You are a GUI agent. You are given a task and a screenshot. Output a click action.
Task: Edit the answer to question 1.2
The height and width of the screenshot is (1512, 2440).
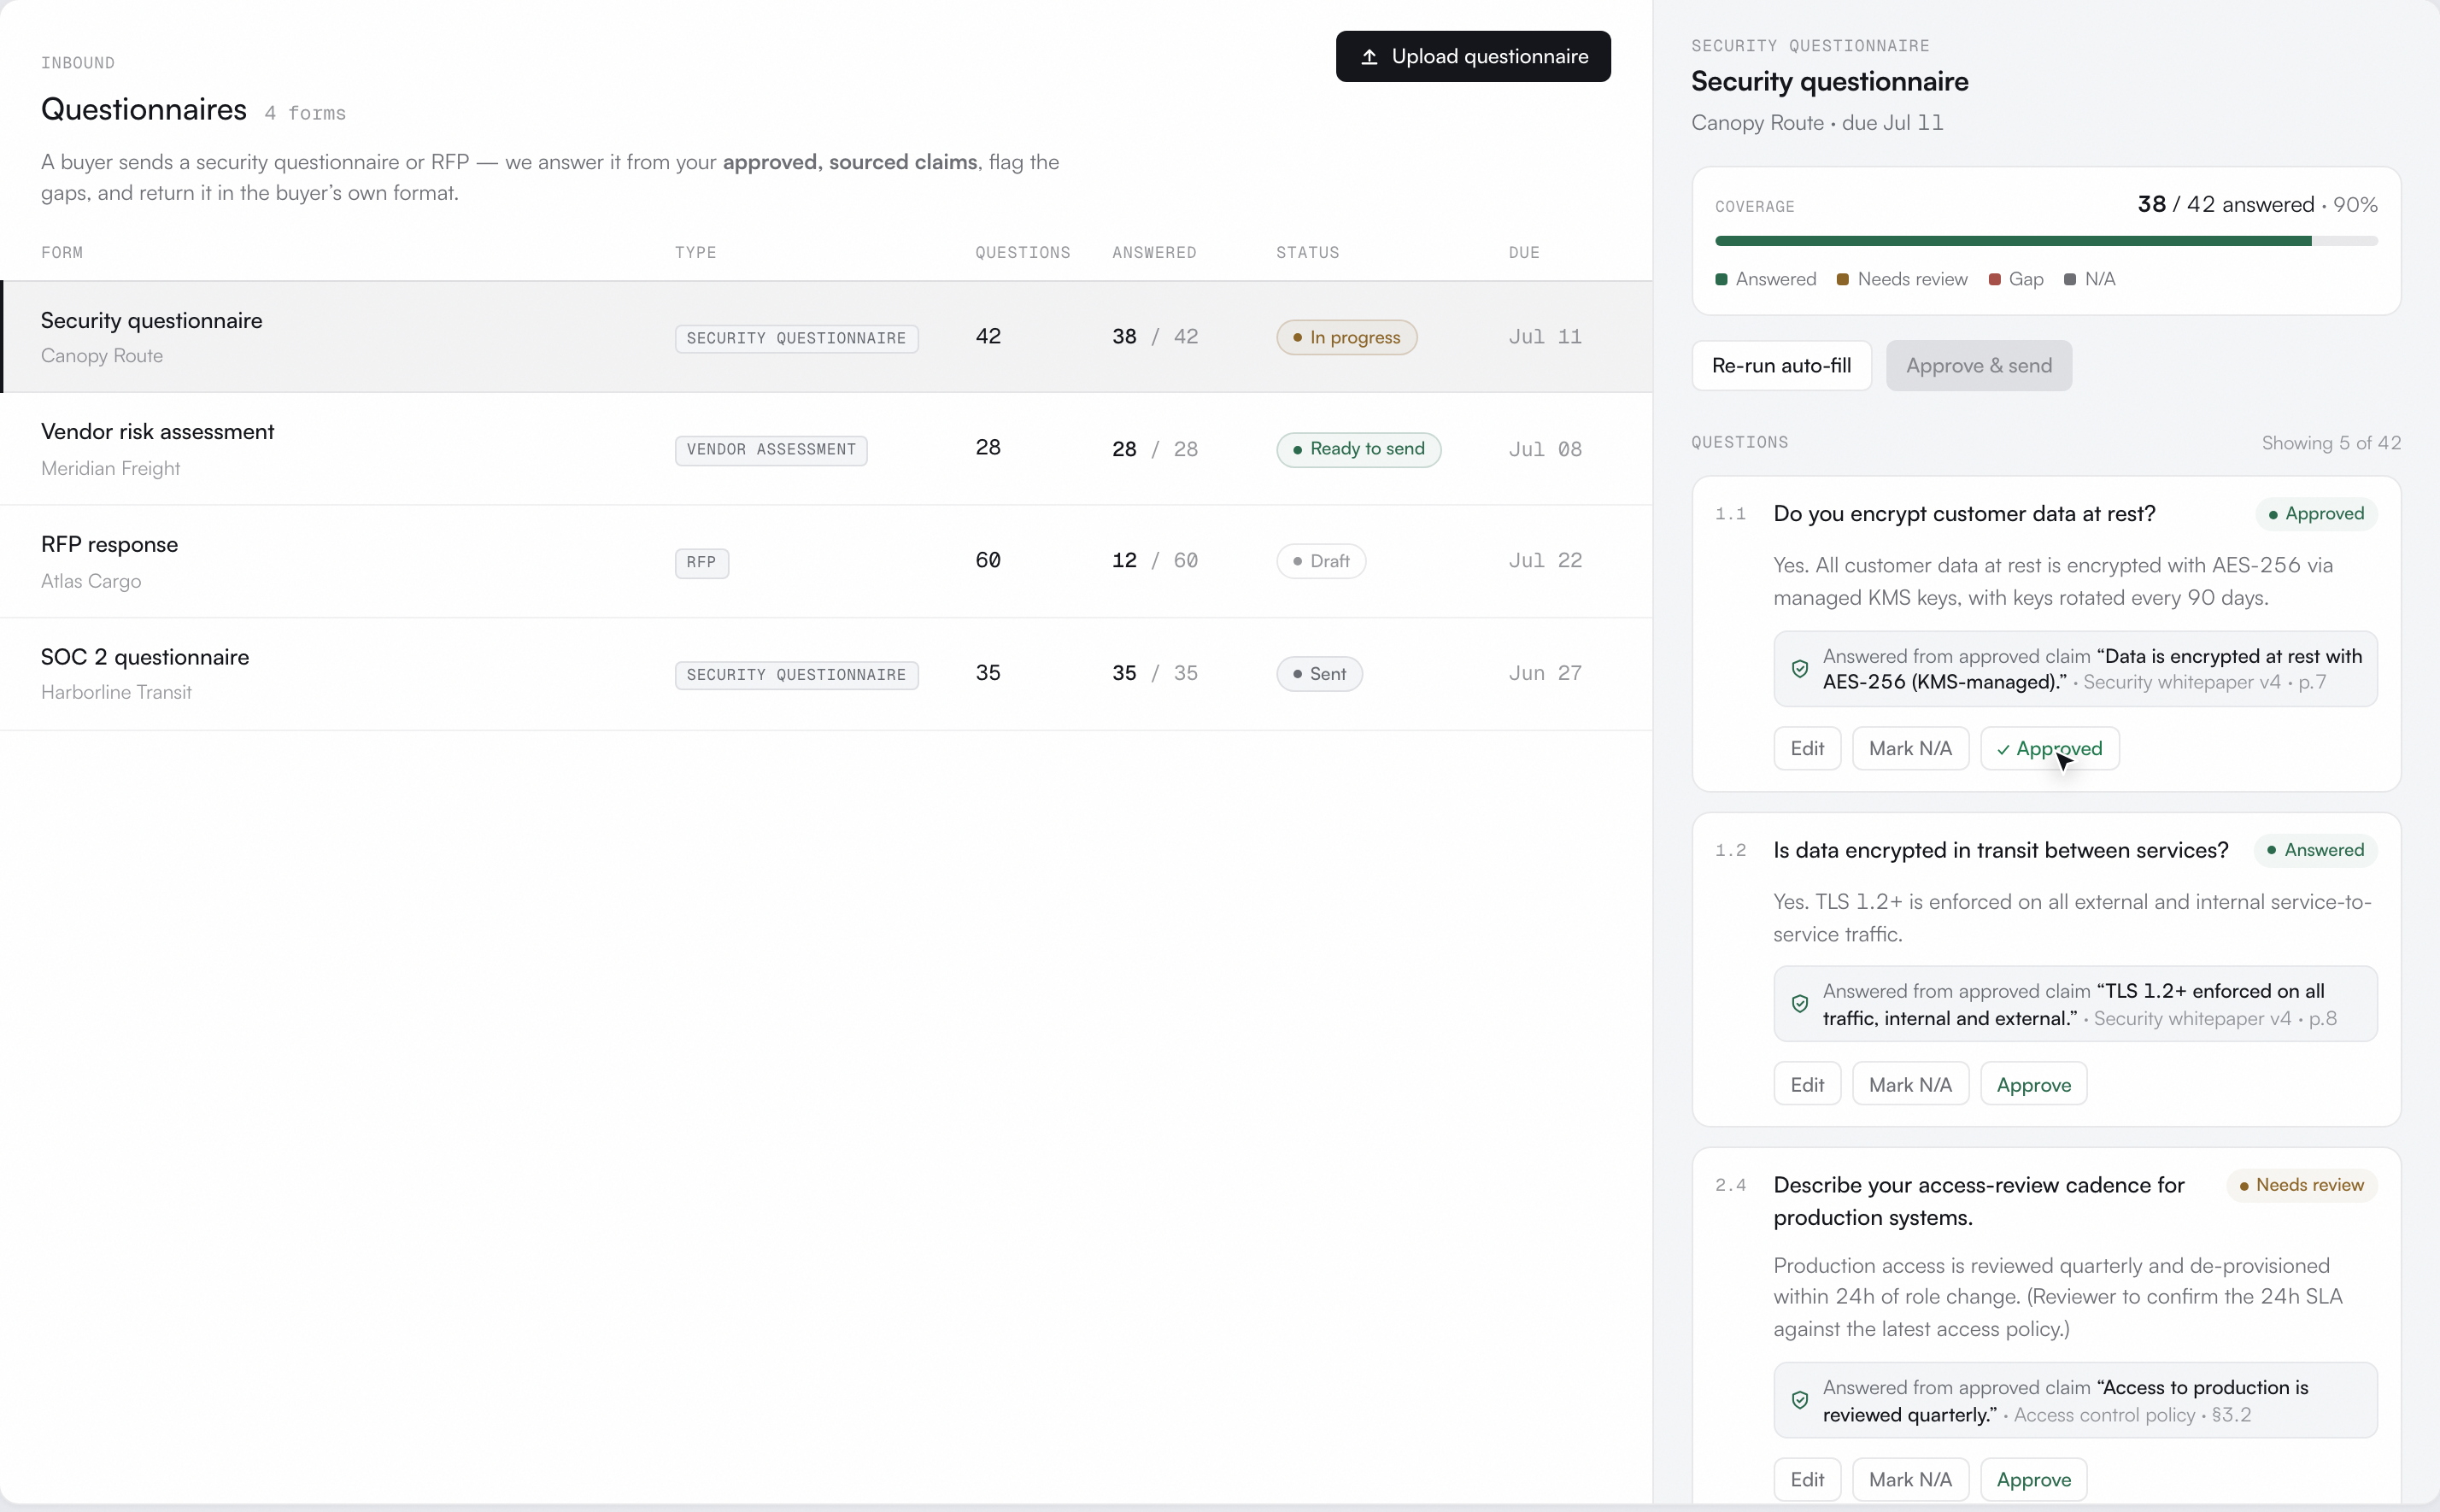point(1807,1085)
